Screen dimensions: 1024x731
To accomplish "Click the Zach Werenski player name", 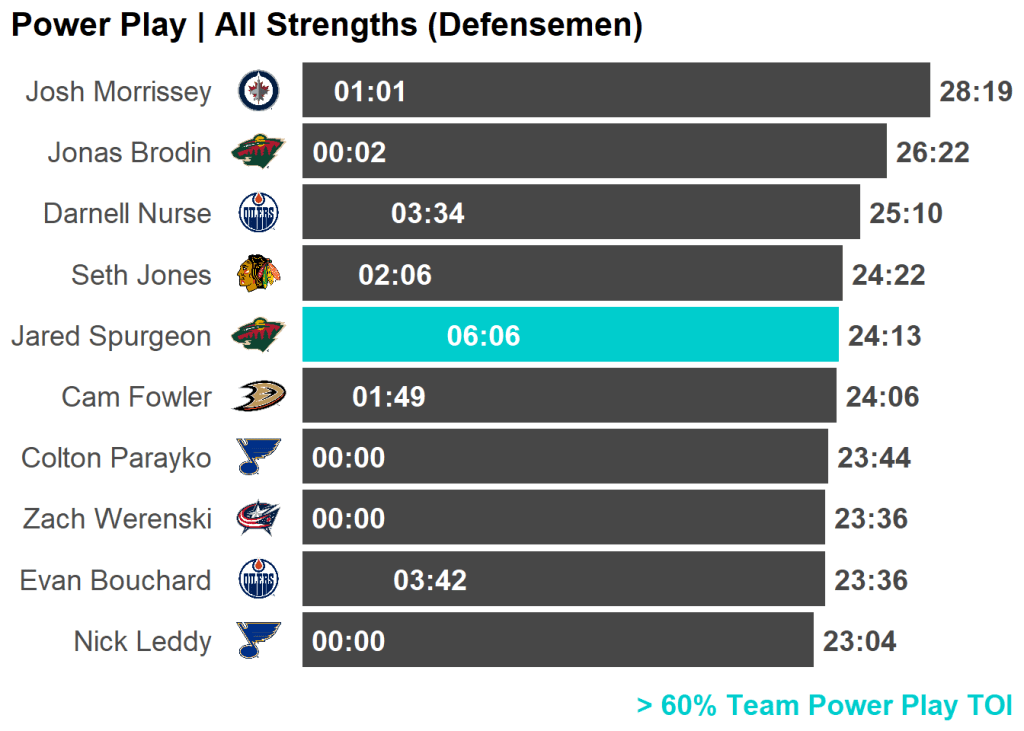I will [x=117, y=519].
